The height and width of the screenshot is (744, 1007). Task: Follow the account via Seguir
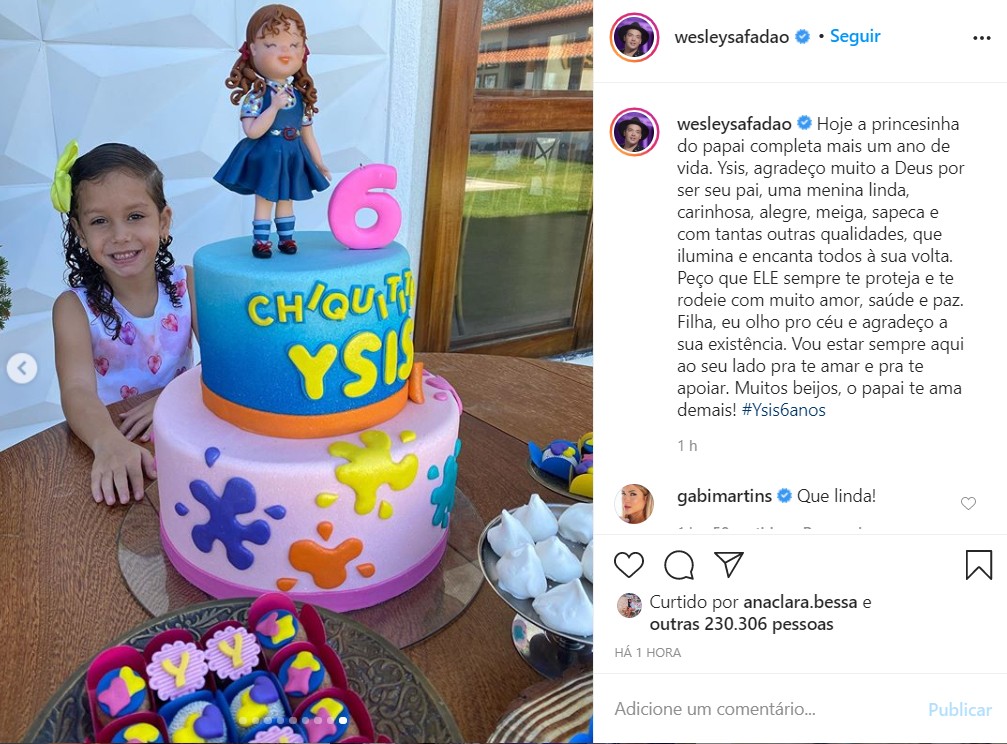tap(855, 36)
